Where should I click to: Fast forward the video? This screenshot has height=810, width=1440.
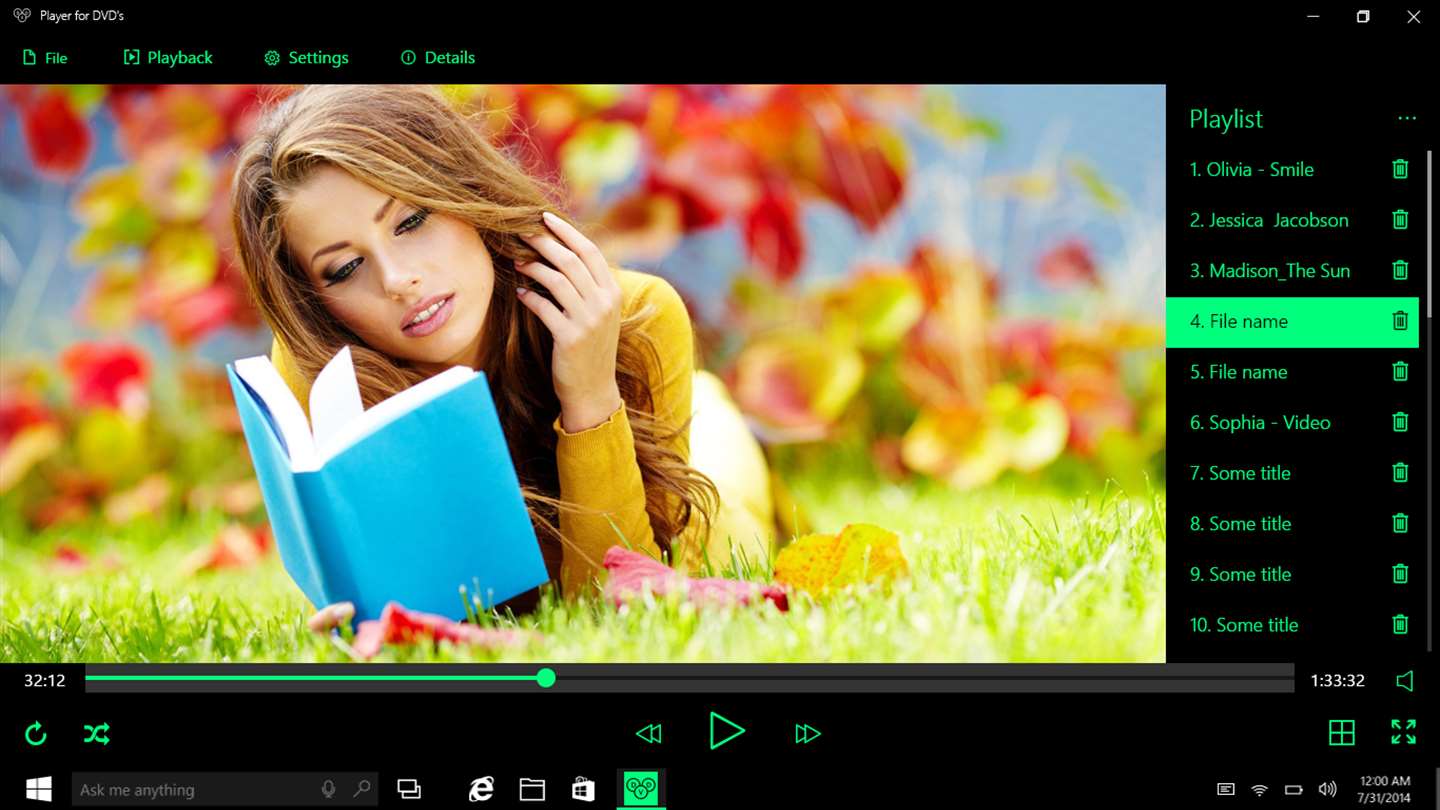tap(807, 734)
